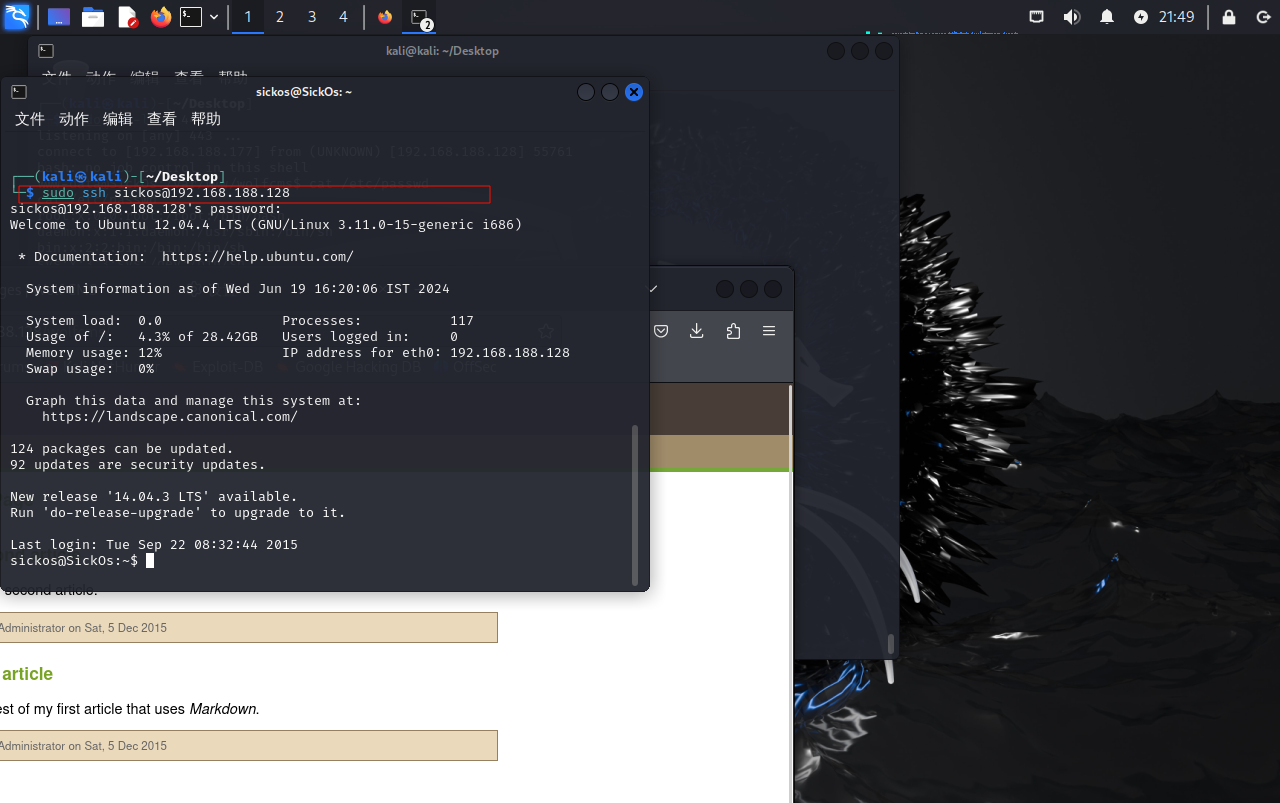This screenshot has height=803, width=1280.
Task: Open Firefox Save to Pocket icon
Action: tap(661, 331)
